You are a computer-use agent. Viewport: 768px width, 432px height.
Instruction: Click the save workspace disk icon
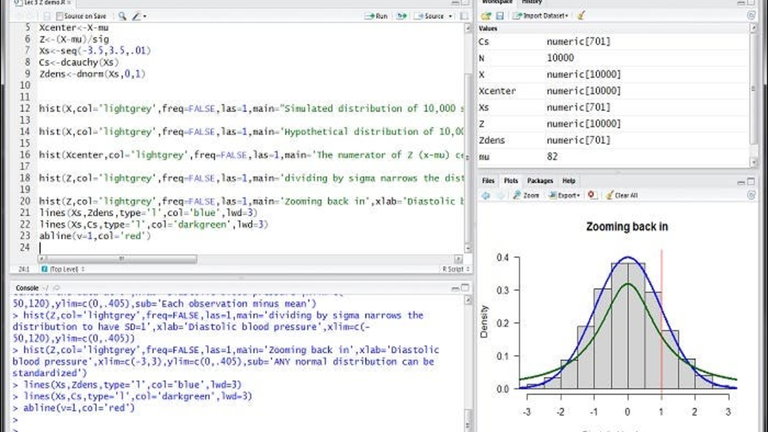click(x=500, y=16)
